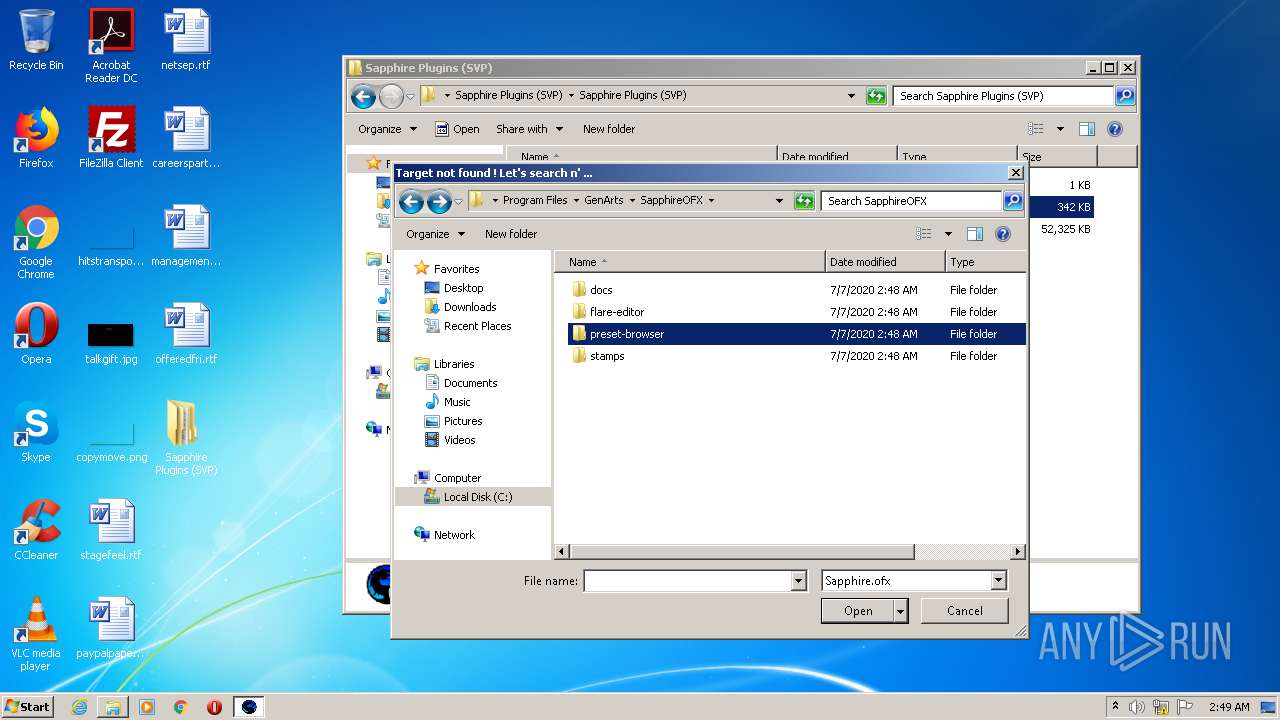This screenshot has width=1280, height=720.
Task: Select the Network item in the navigation pane
Action: point(445,535)
